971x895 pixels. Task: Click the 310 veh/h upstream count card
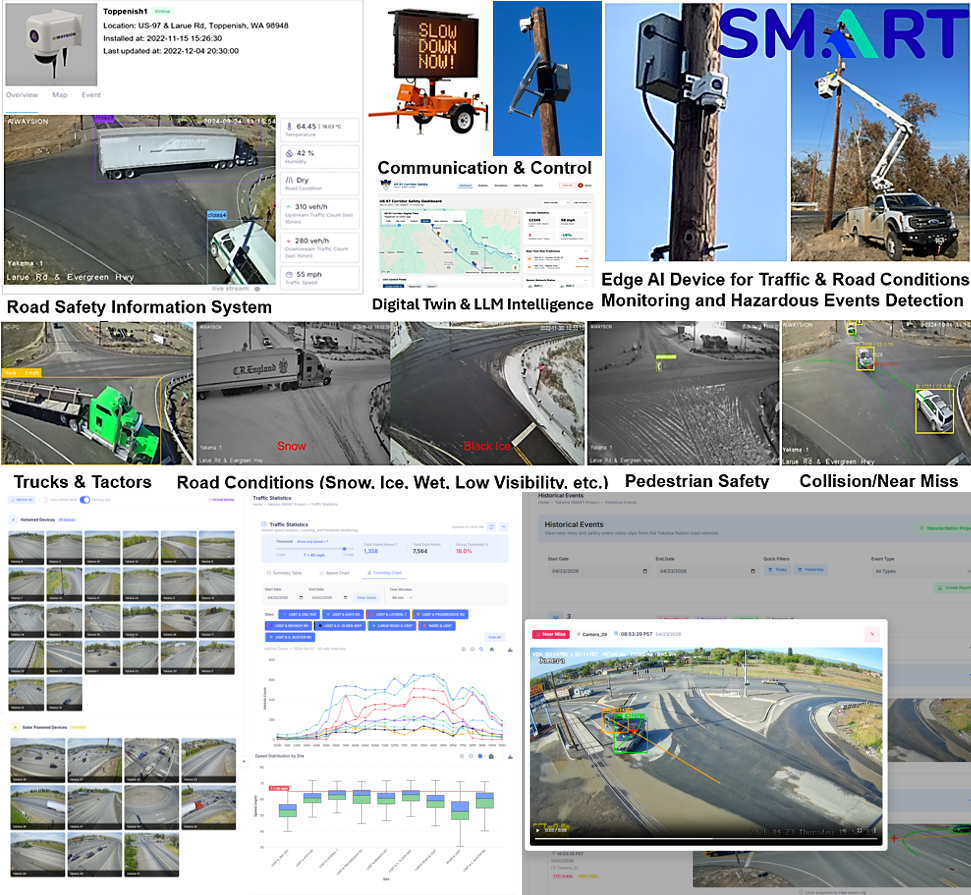coord(320,214)
